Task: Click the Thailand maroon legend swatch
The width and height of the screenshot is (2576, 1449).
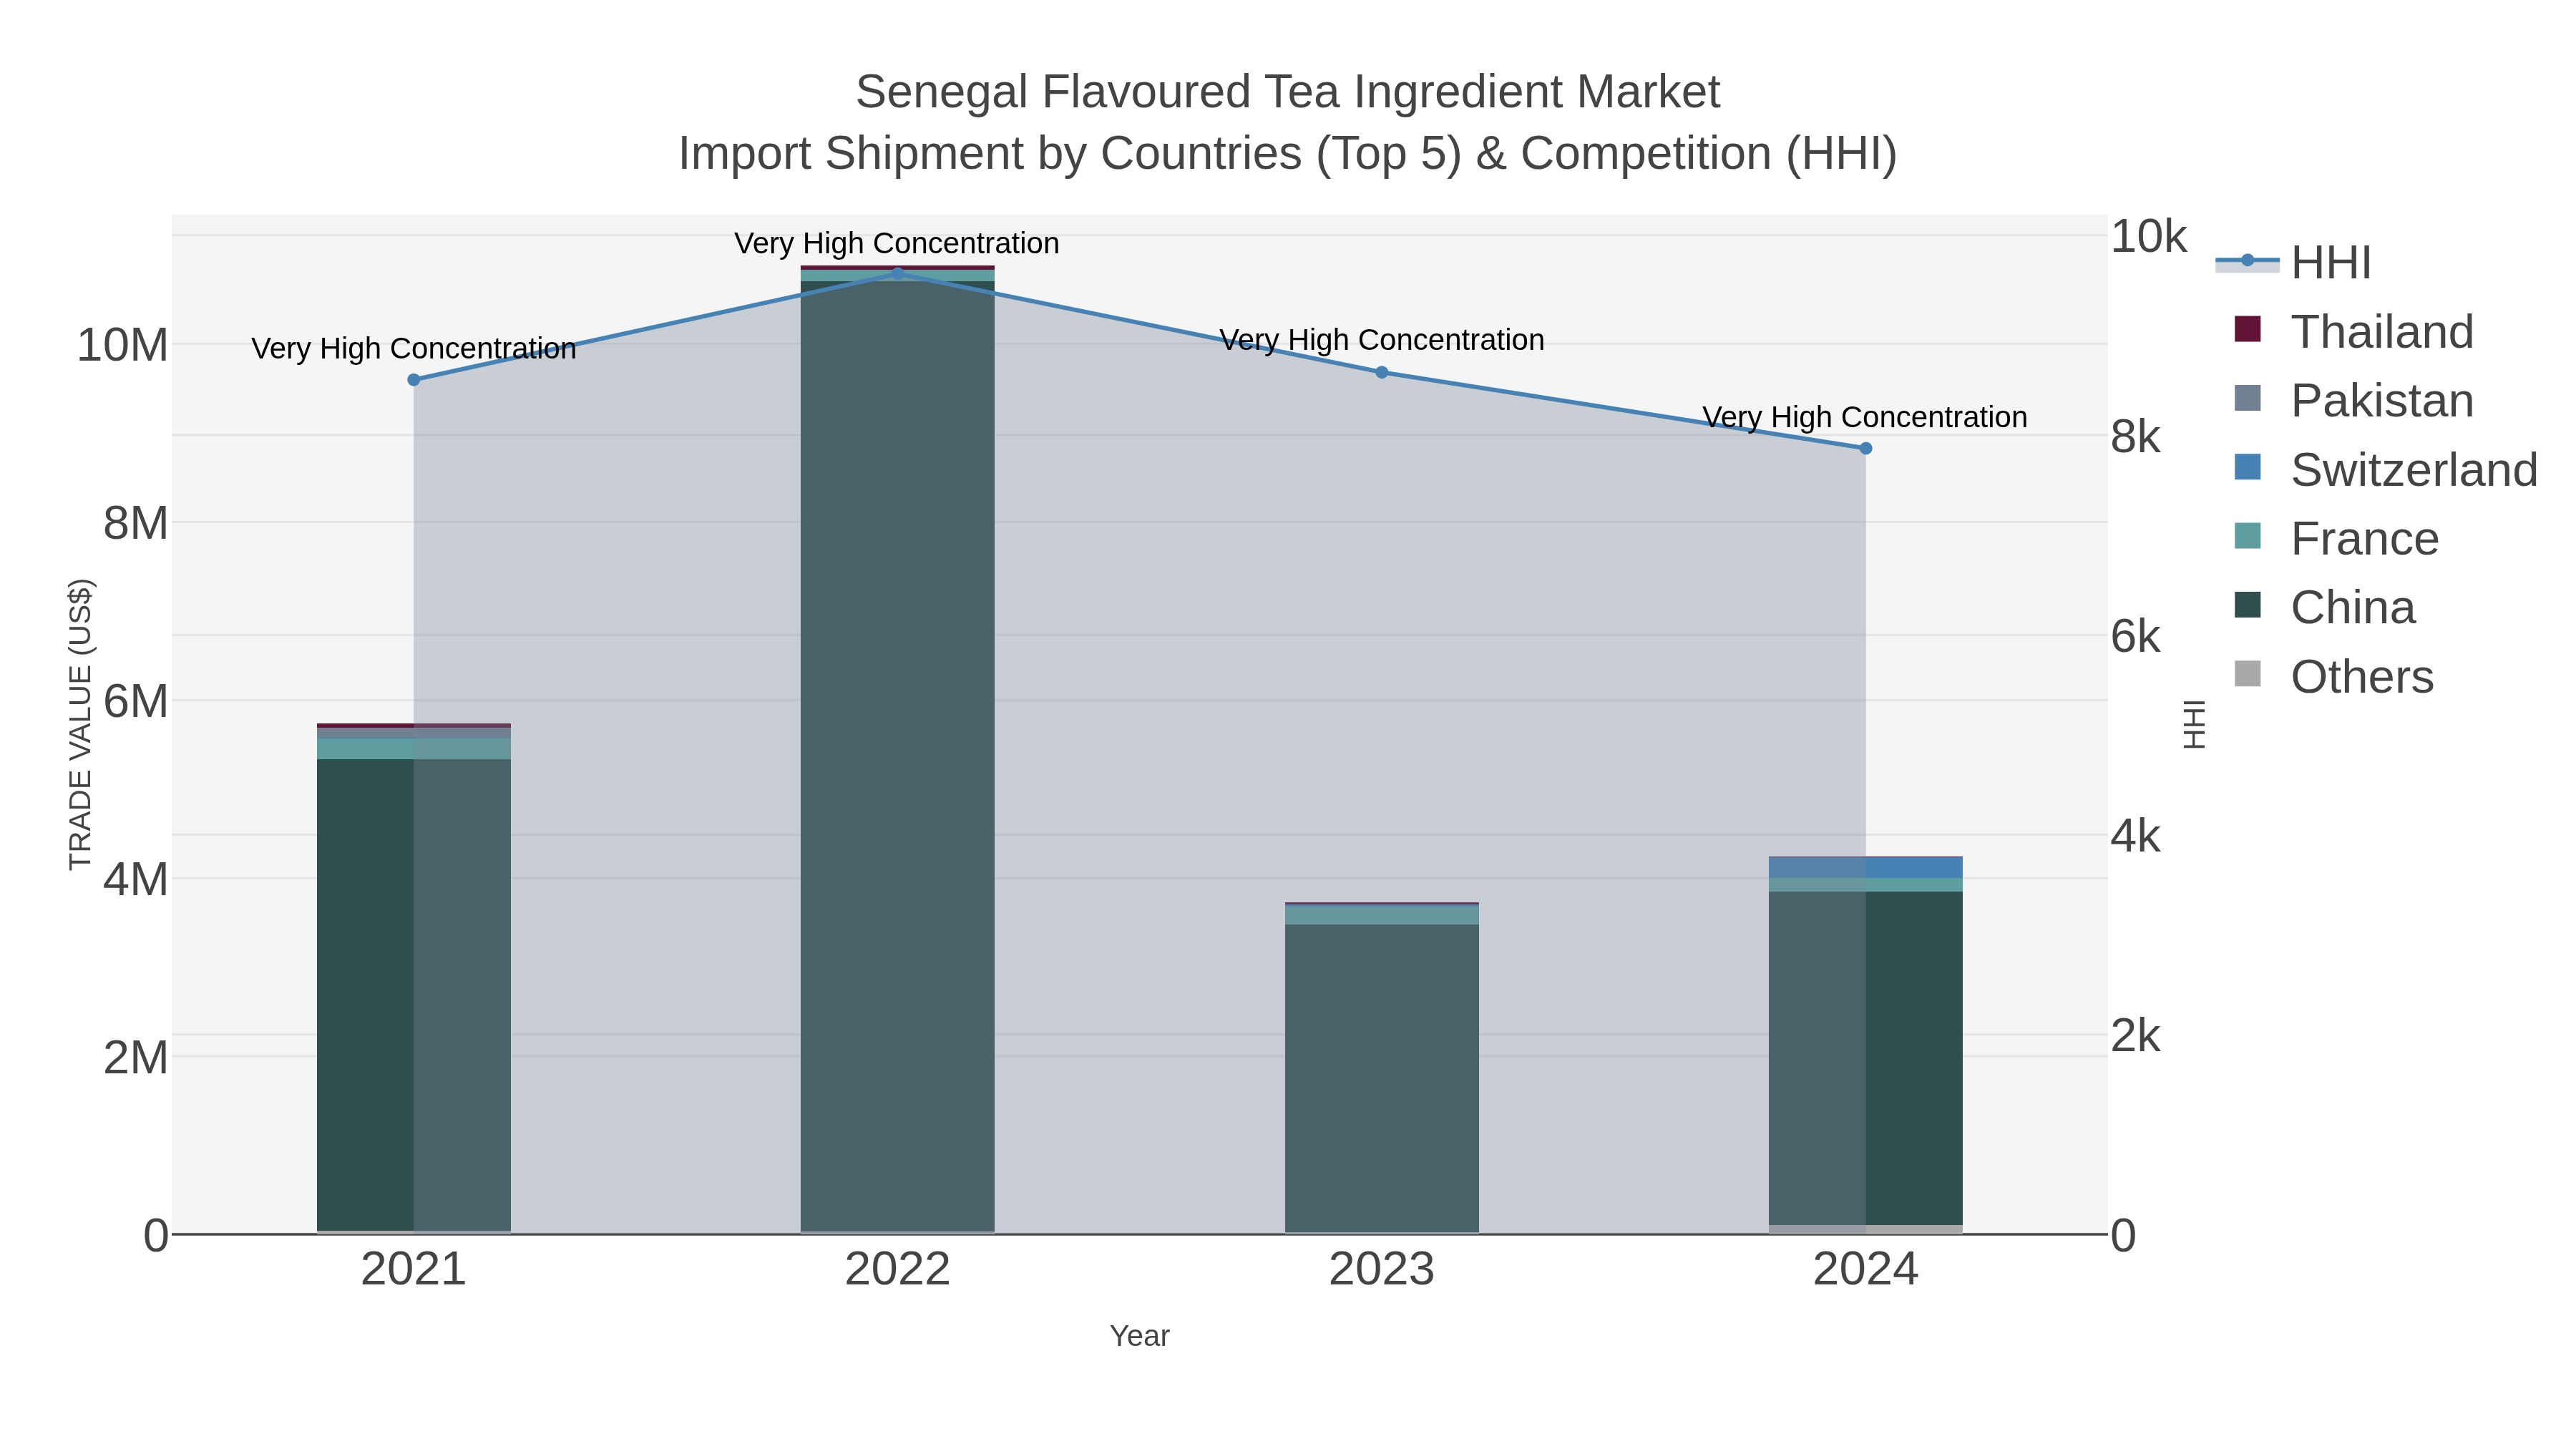Action: pyautogui.click(x=2247, y=329)
